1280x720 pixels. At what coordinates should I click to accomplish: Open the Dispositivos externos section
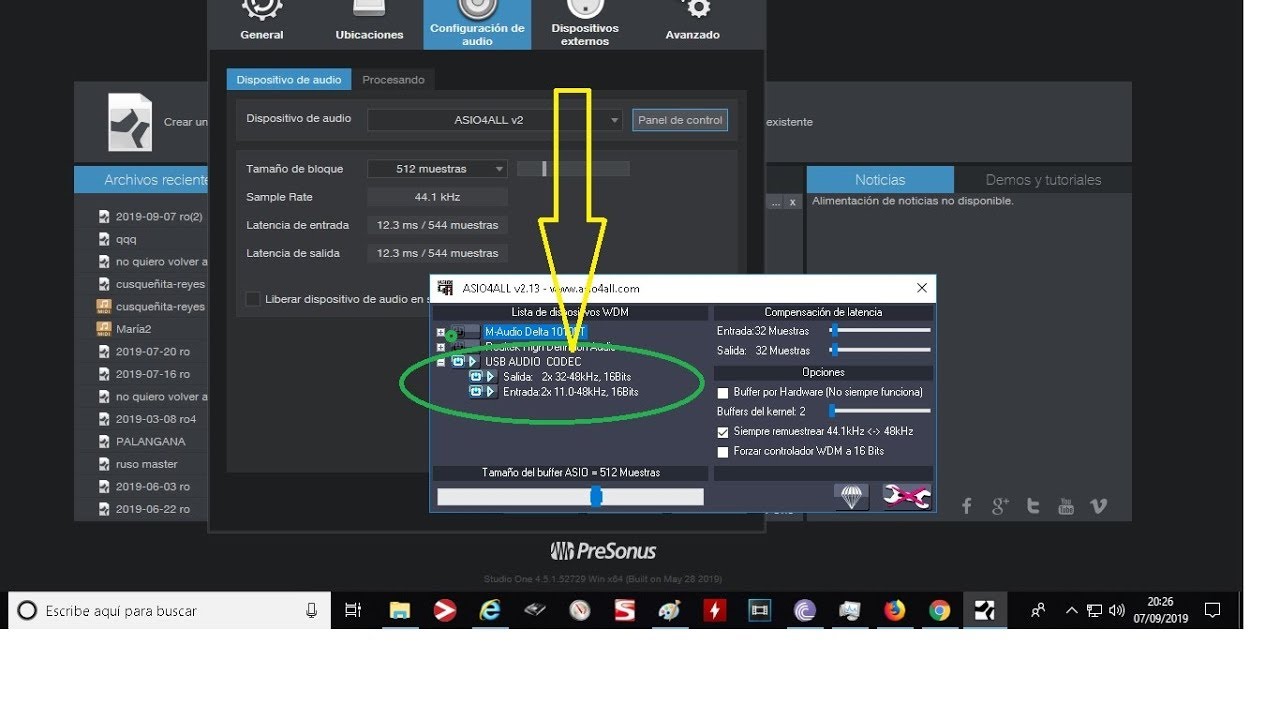pos(585,24)
